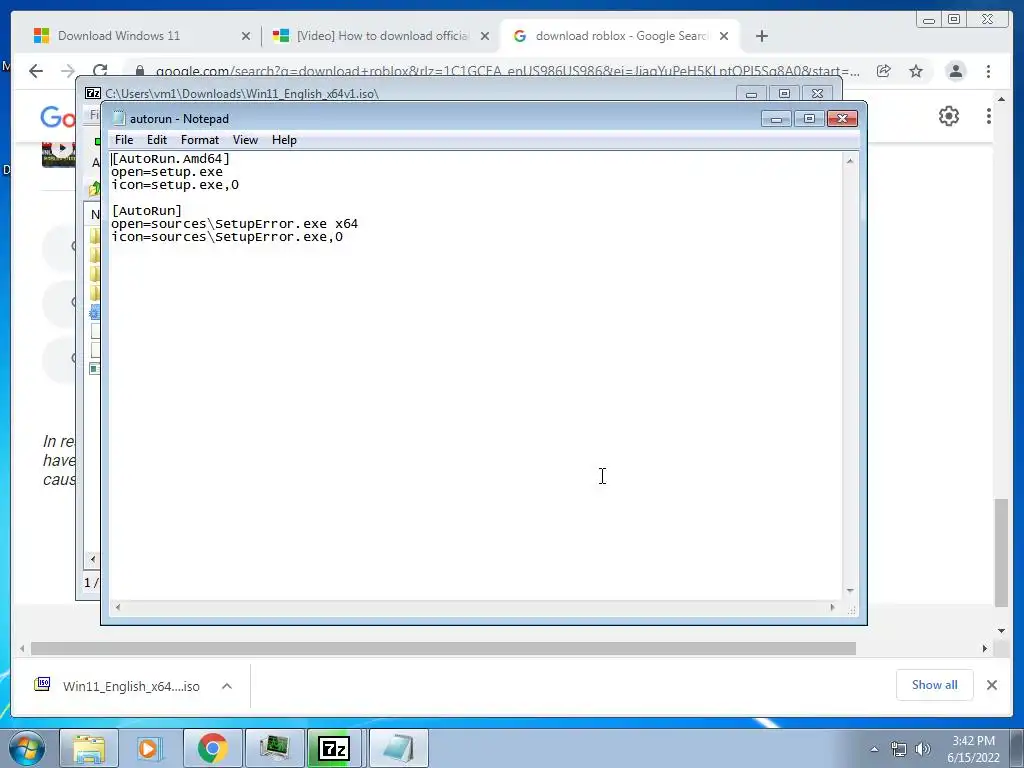Click the Notepad vertical scroll up arrow
The image size is (1024, 768).
click(x=850, y=161)
